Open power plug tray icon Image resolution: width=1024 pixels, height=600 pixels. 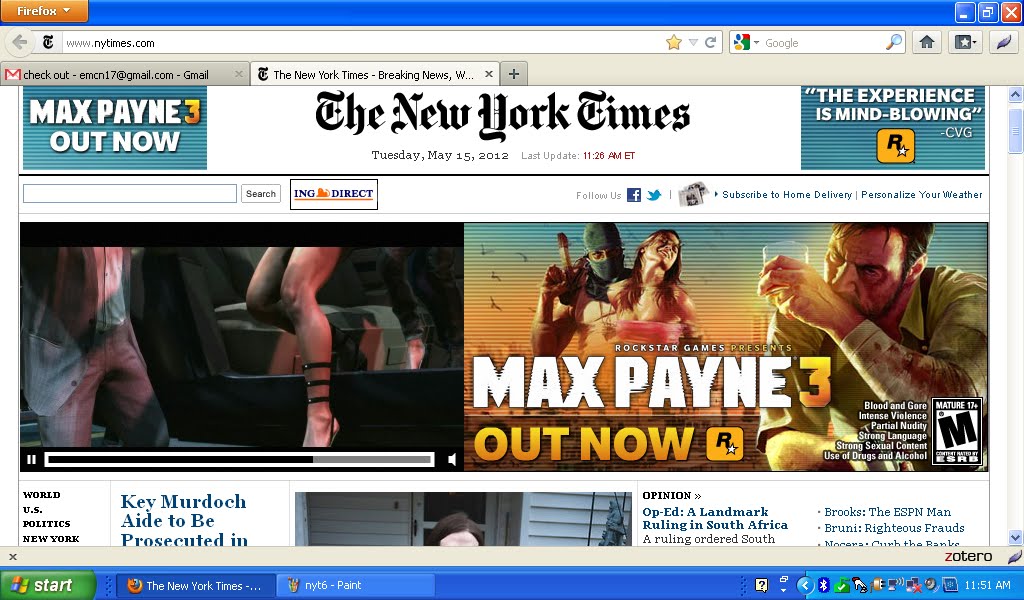(x=877, y=584)
